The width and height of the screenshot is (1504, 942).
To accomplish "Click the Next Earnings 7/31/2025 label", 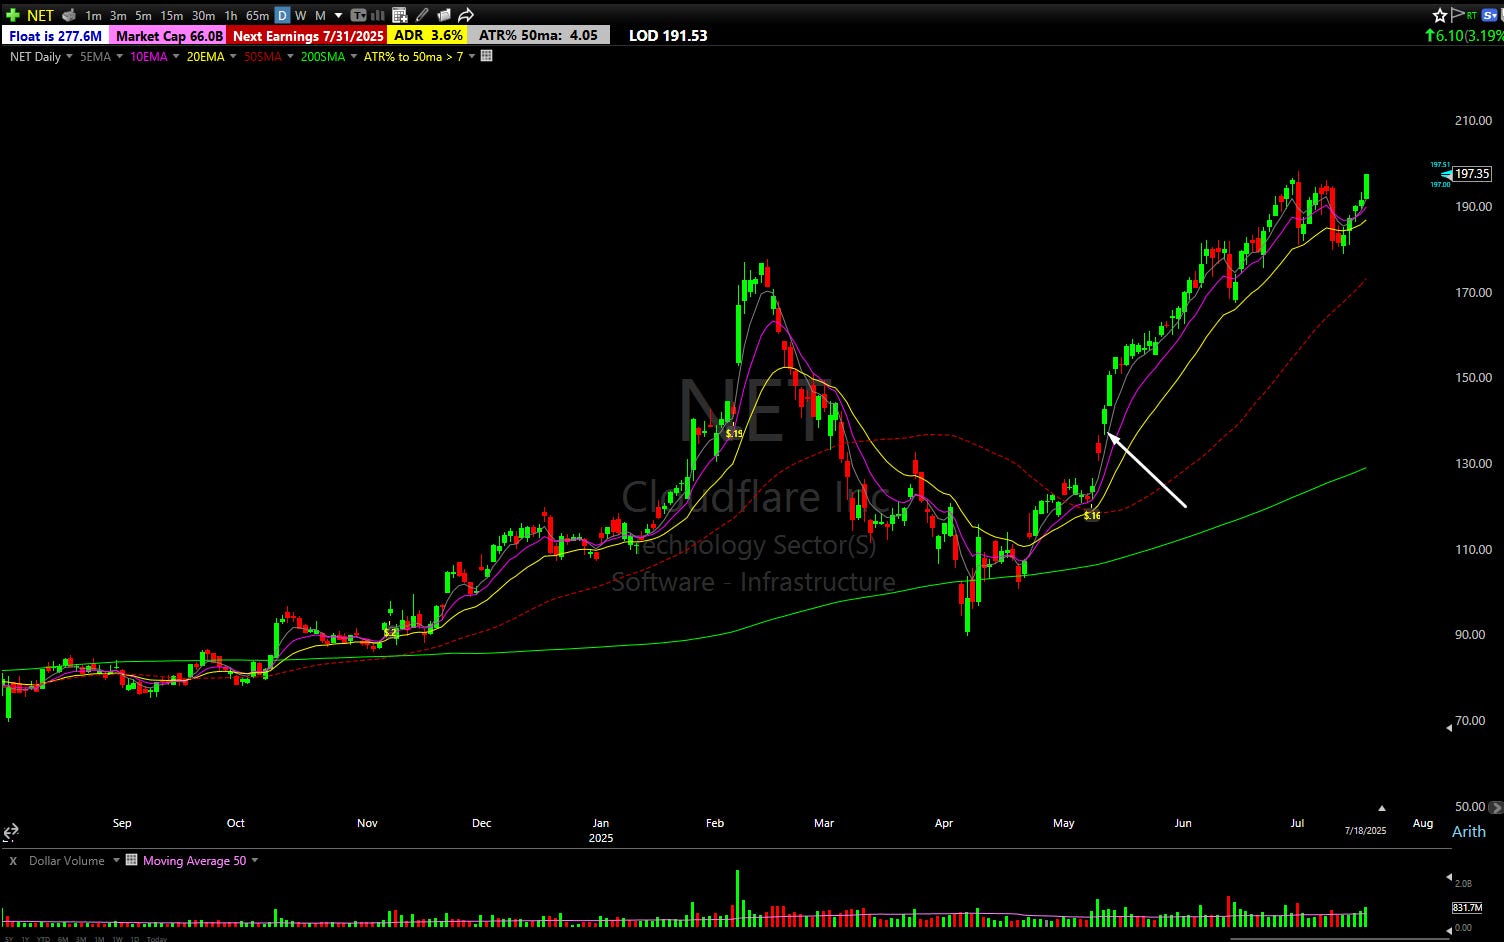I will coord(308,35).
